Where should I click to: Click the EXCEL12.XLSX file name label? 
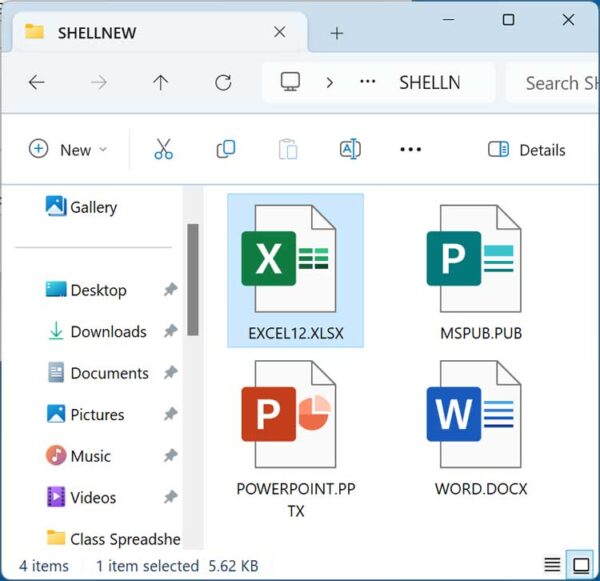[x=296, y=333]
